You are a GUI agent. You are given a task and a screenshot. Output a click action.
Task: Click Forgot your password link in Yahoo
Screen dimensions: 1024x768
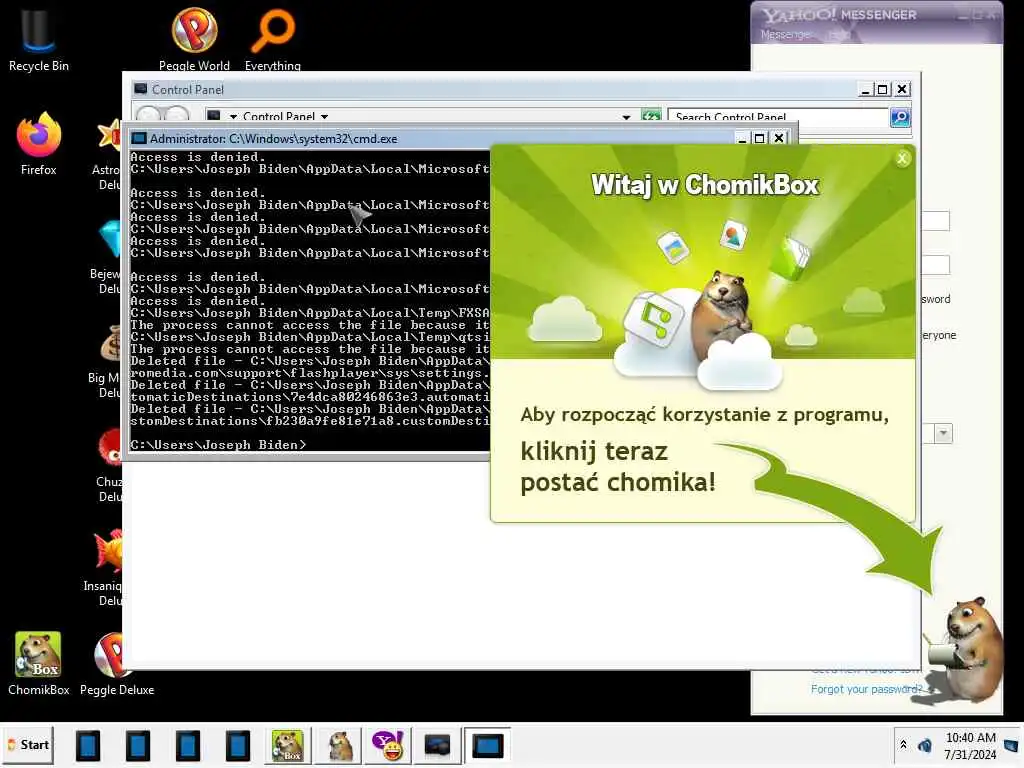point(866,689)
